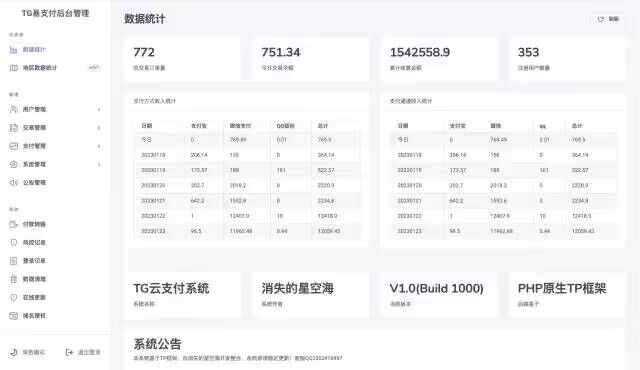The height and width of the screenshot is (370, 640).
Task: Click 522.57 in the 支付通道收入统计 table
Action: click(x=580, y=170)
